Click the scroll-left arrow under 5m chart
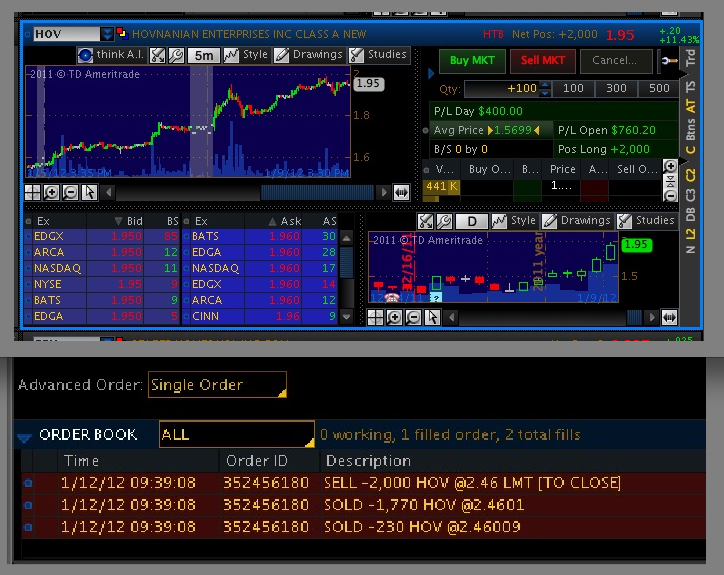Image resolution: width=724 pixels, height=575 pixels. pyautogui.click(x=109, y=192)
